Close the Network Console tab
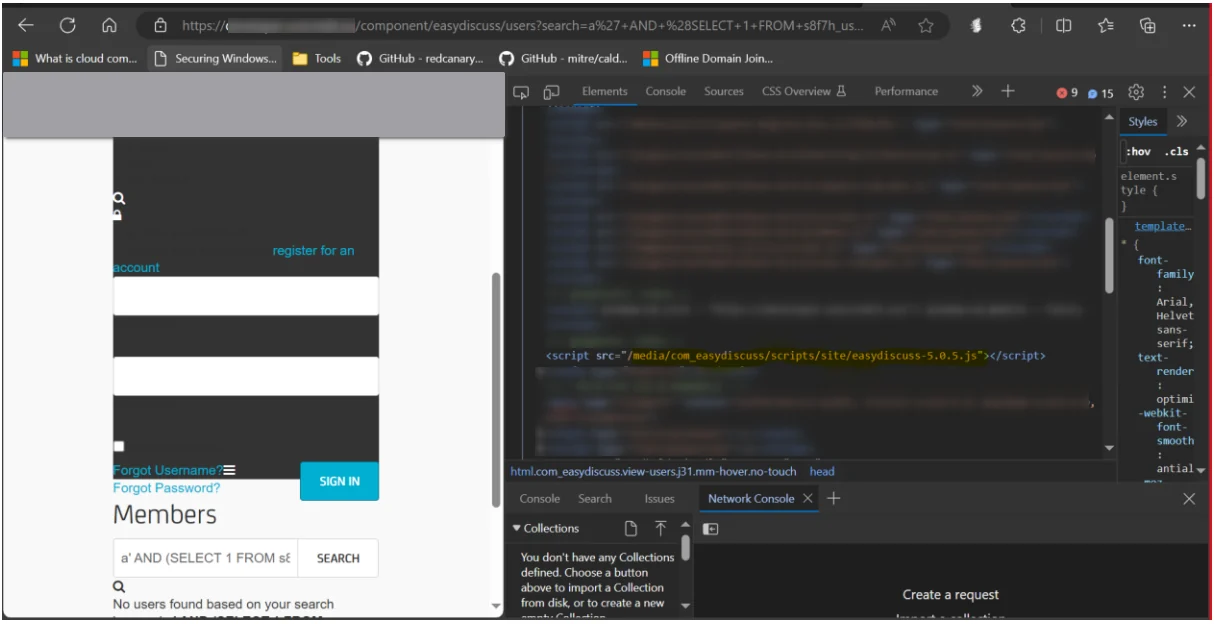Viewport: 1214px width, 624px height. tap(808, 498)
